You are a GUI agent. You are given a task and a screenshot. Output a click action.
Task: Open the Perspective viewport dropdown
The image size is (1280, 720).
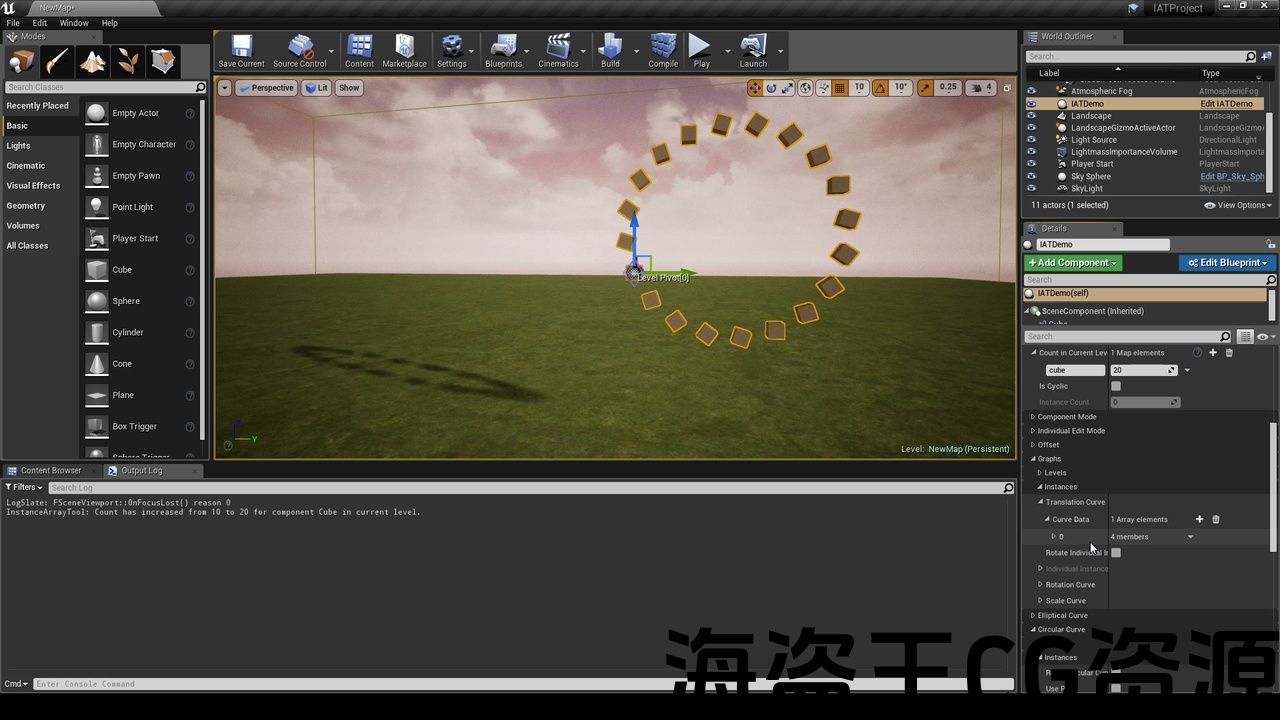tap(266, 88)
